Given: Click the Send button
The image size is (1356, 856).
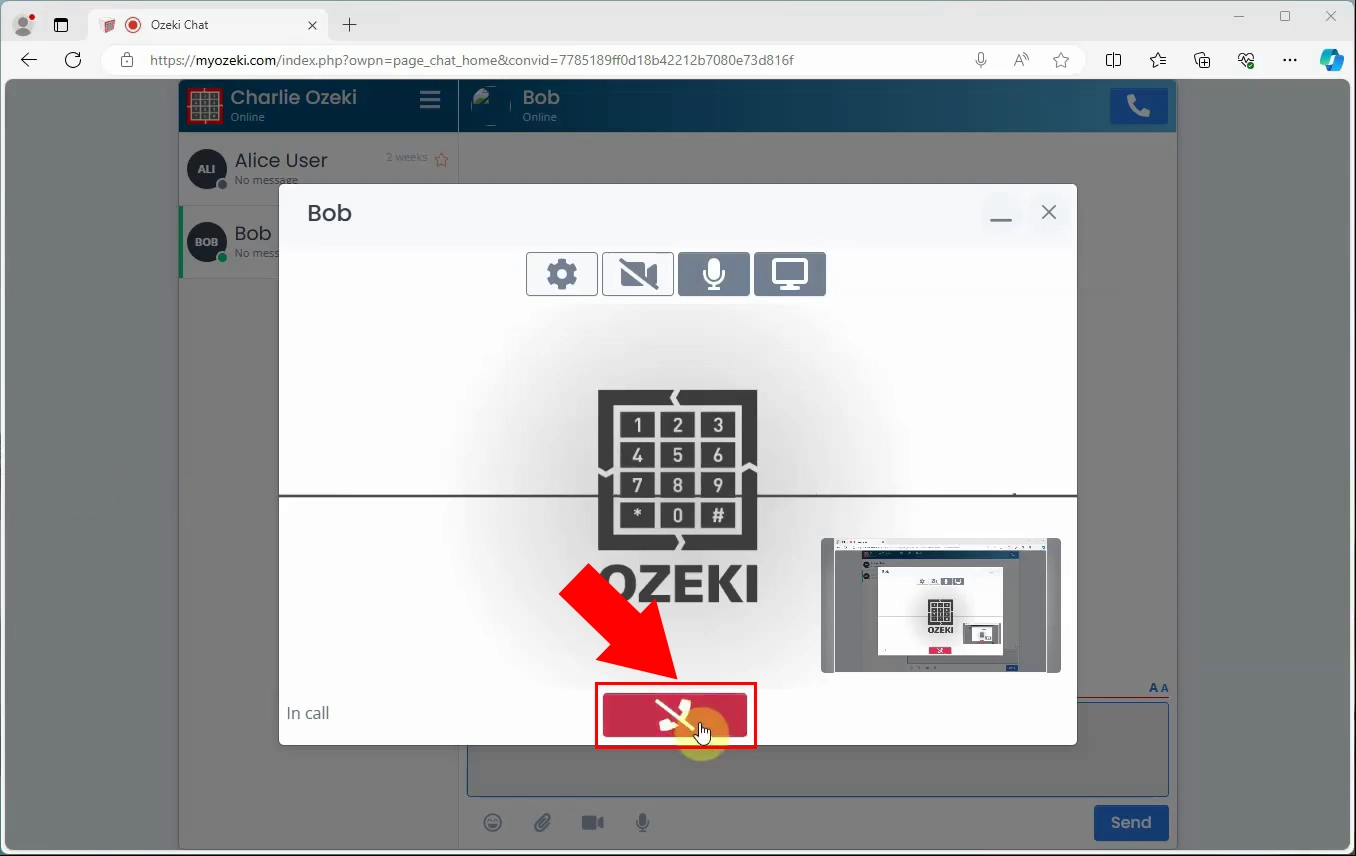Looking at the screenshot, I should click(x=1131, y=823).
